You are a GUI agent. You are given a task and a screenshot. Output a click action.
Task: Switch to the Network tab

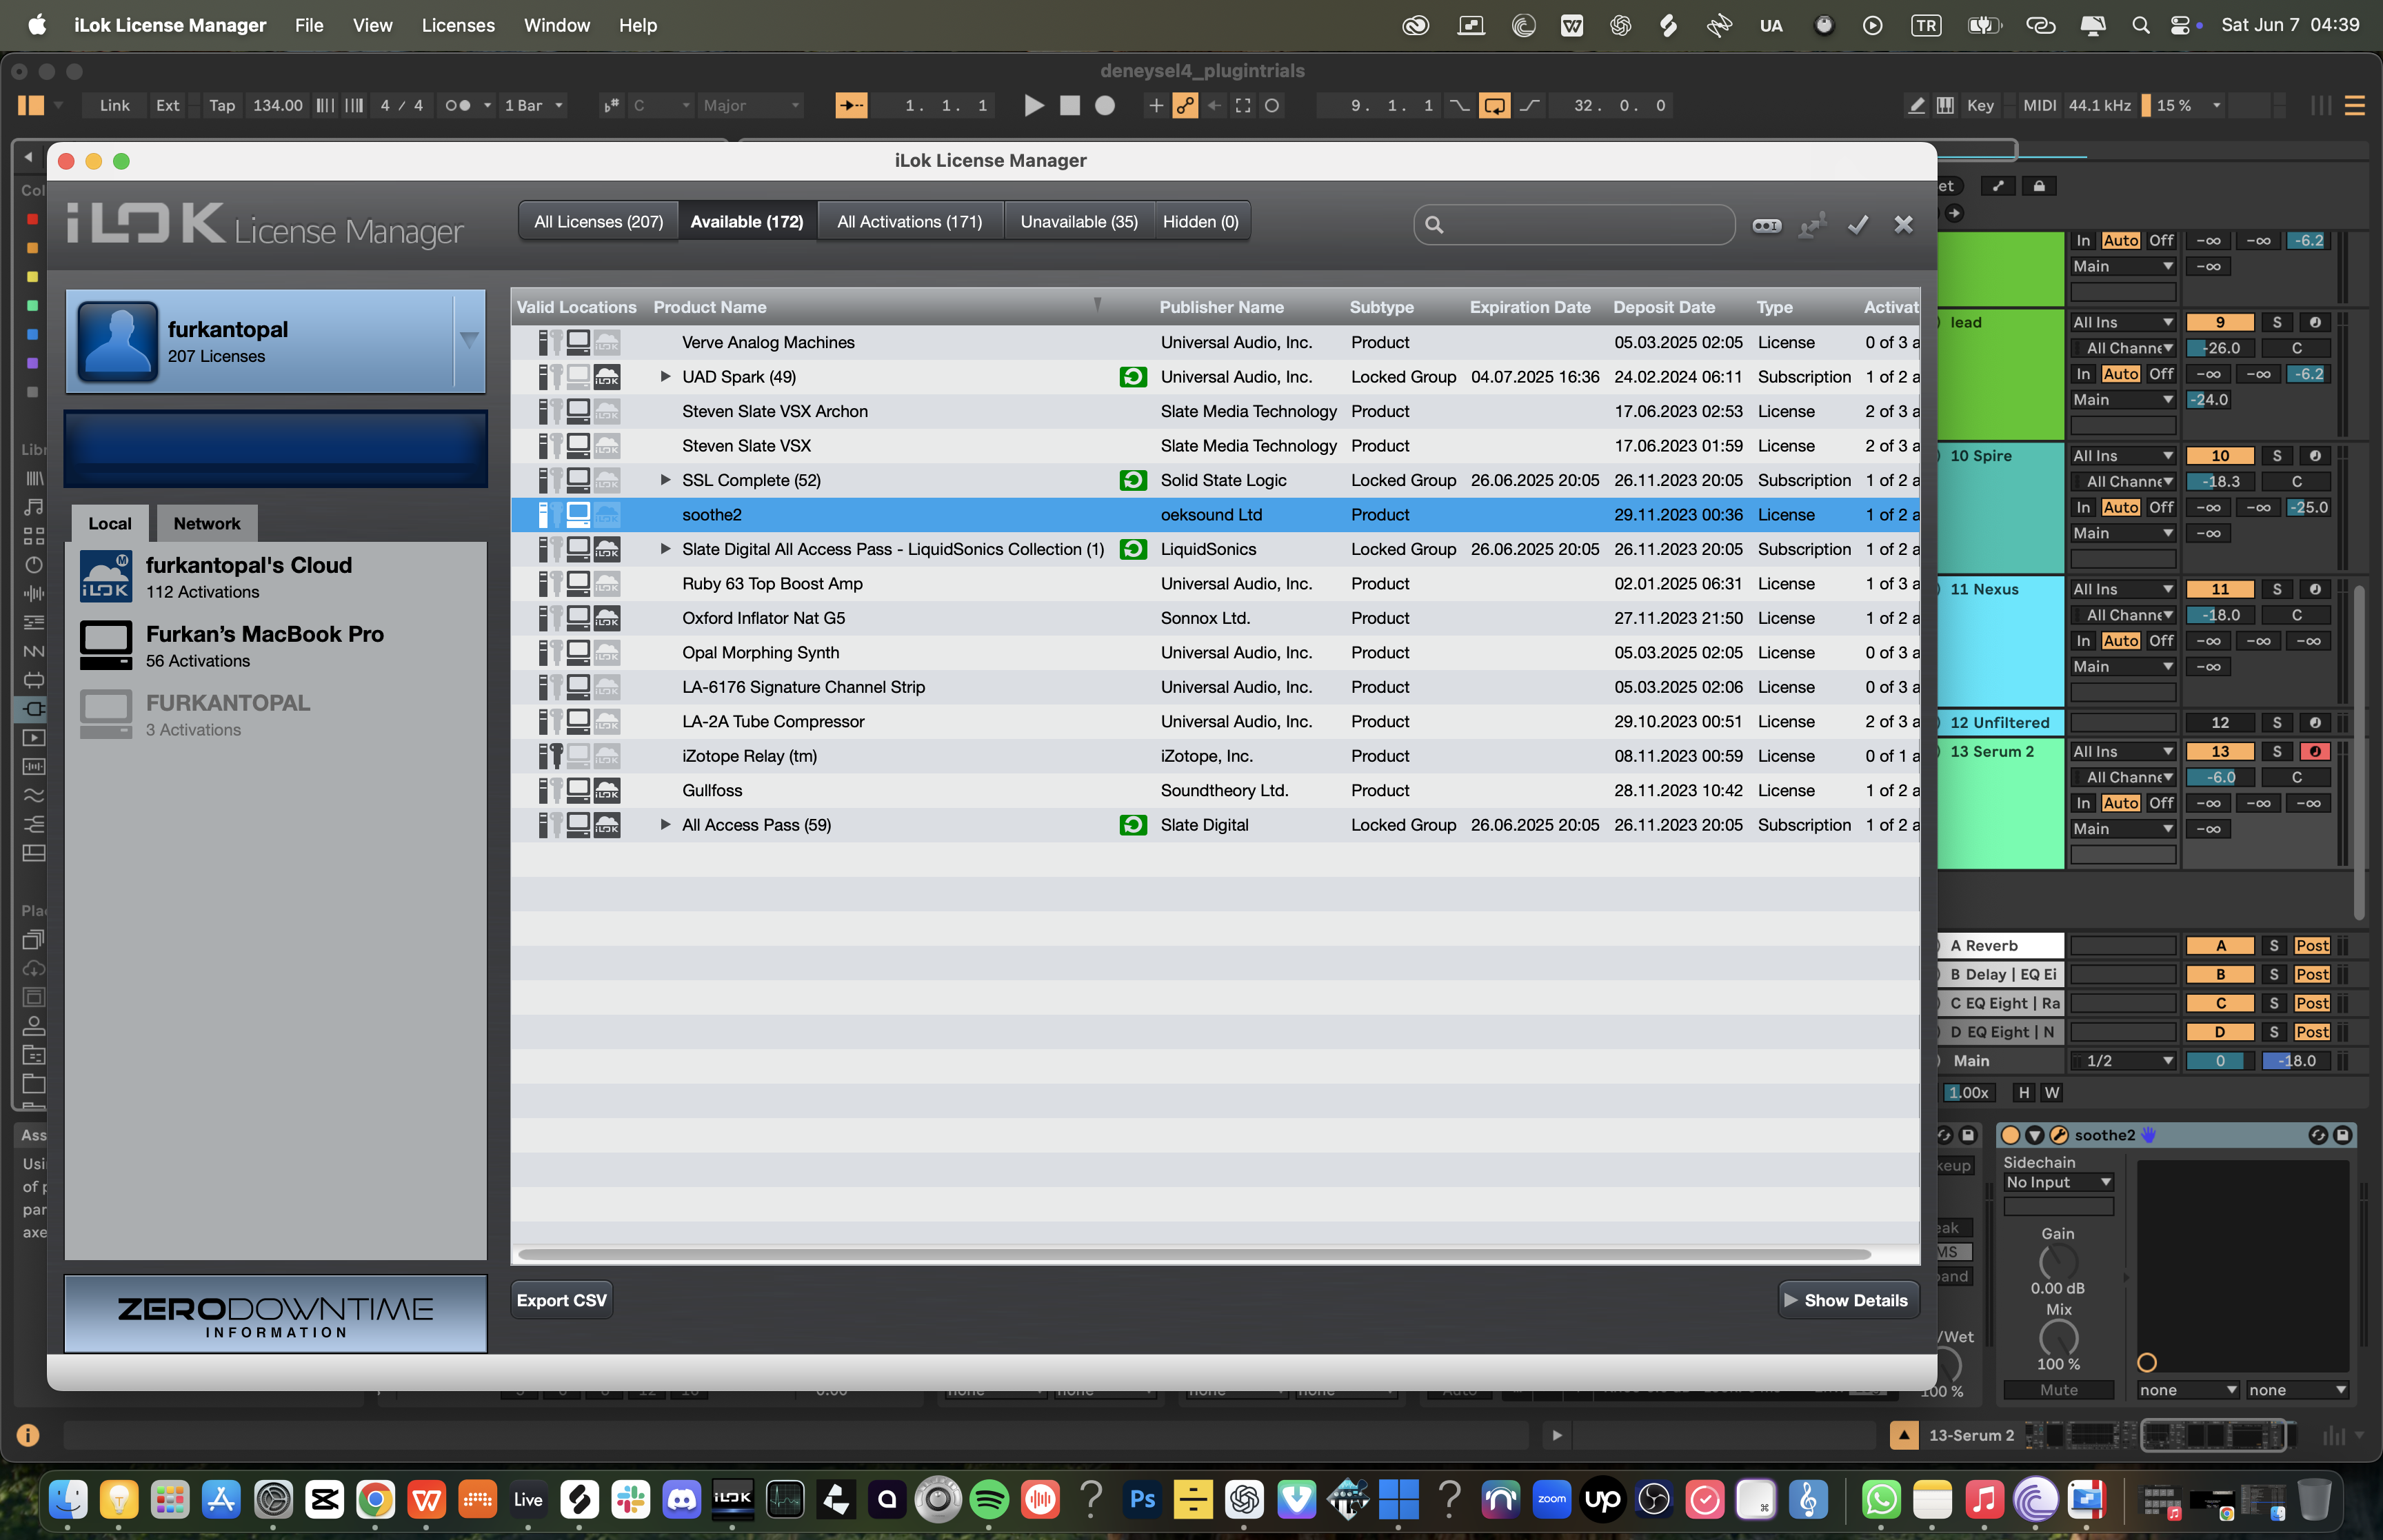pyautogui.click(x=206, y=523)
